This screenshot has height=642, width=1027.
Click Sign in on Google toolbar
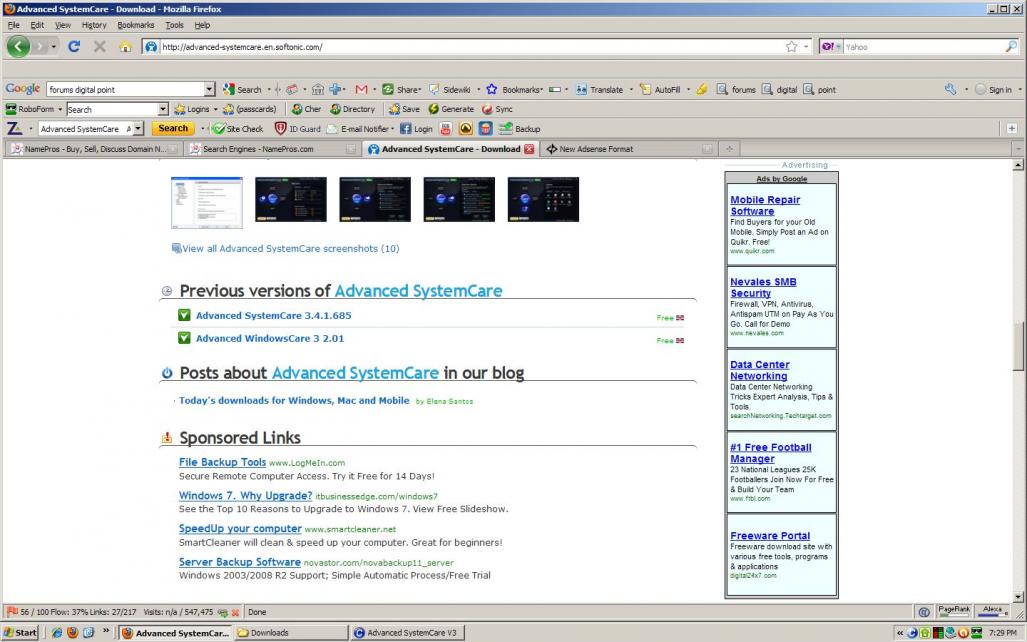[994, 89]
